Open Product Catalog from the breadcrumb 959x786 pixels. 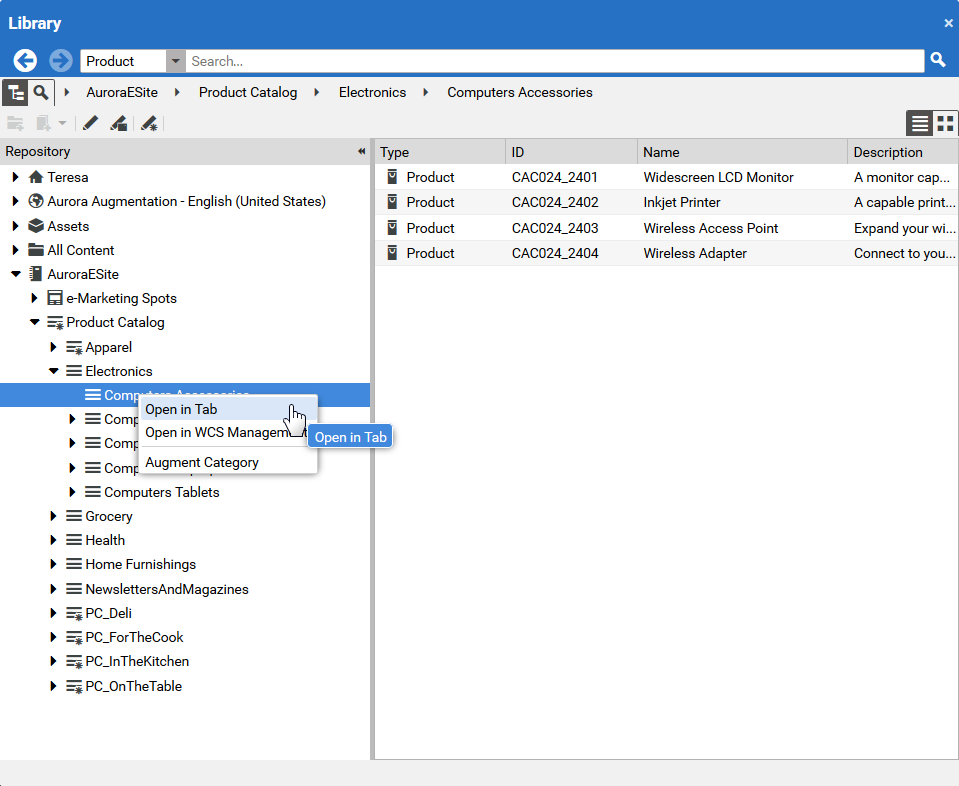[x=247, y=92]
